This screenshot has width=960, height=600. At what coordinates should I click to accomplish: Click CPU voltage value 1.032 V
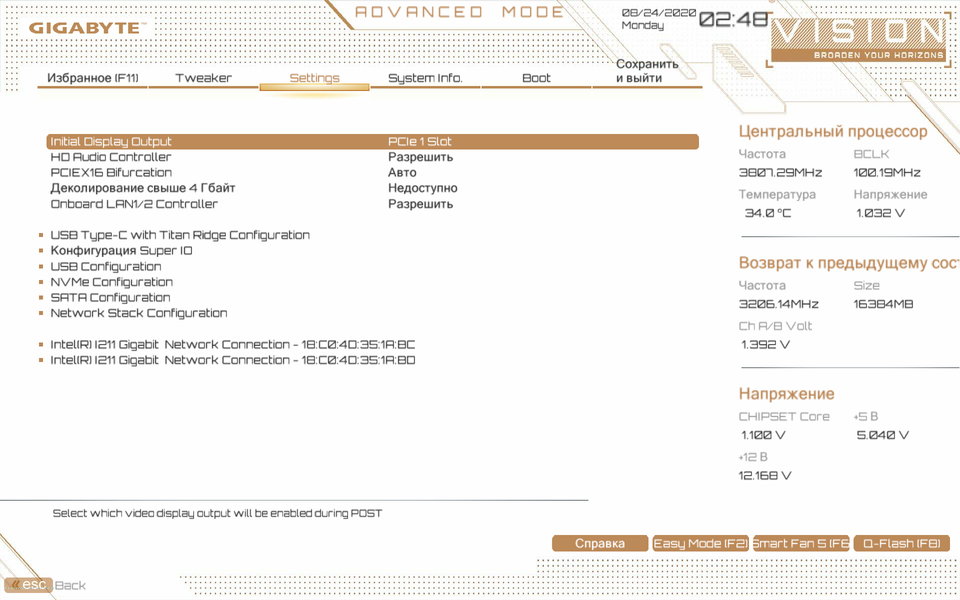(880, 213)
